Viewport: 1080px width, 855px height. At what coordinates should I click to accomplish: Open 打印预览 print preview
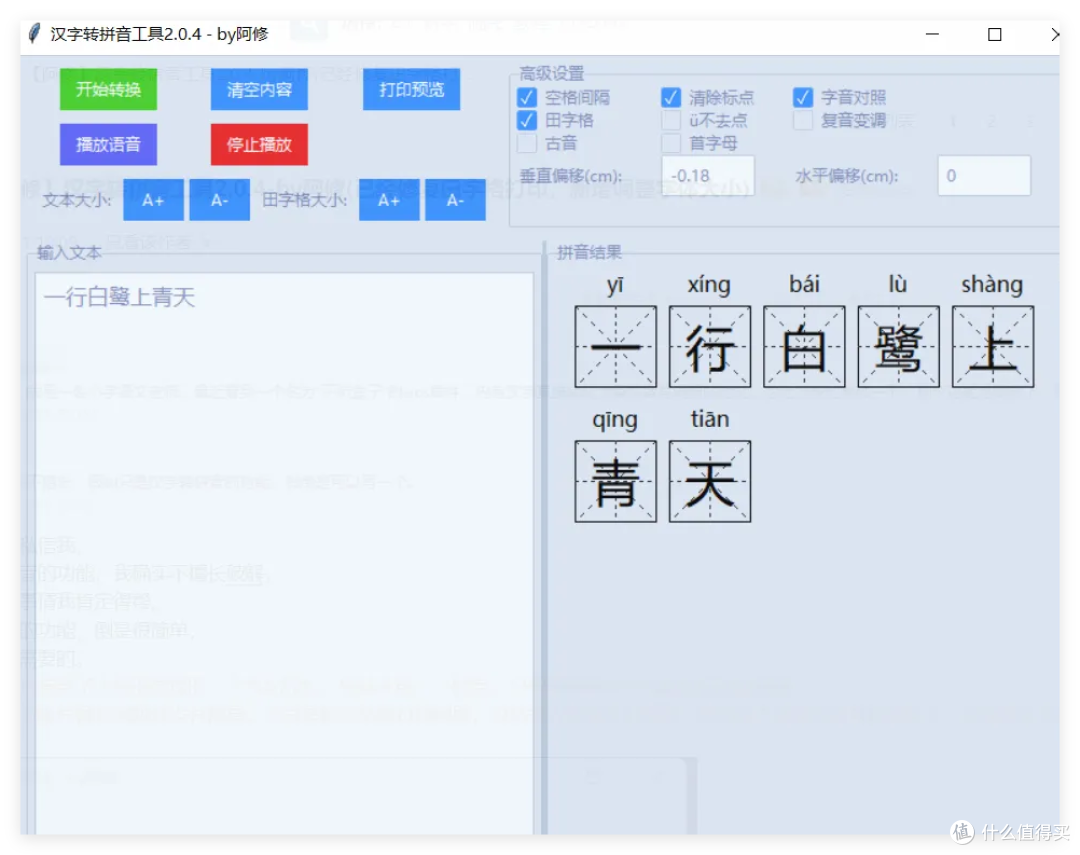pos(411,90)
